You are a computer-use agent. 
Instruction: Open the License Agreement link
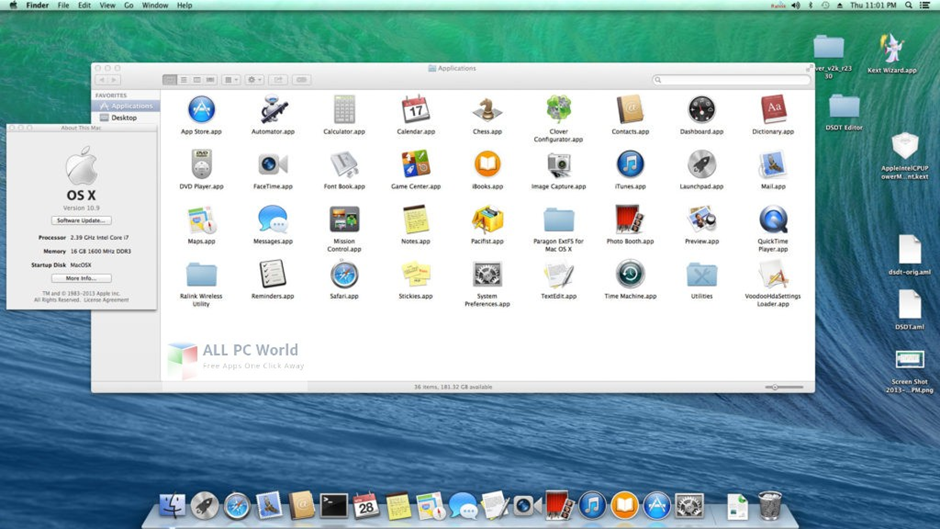coord(106,300)
